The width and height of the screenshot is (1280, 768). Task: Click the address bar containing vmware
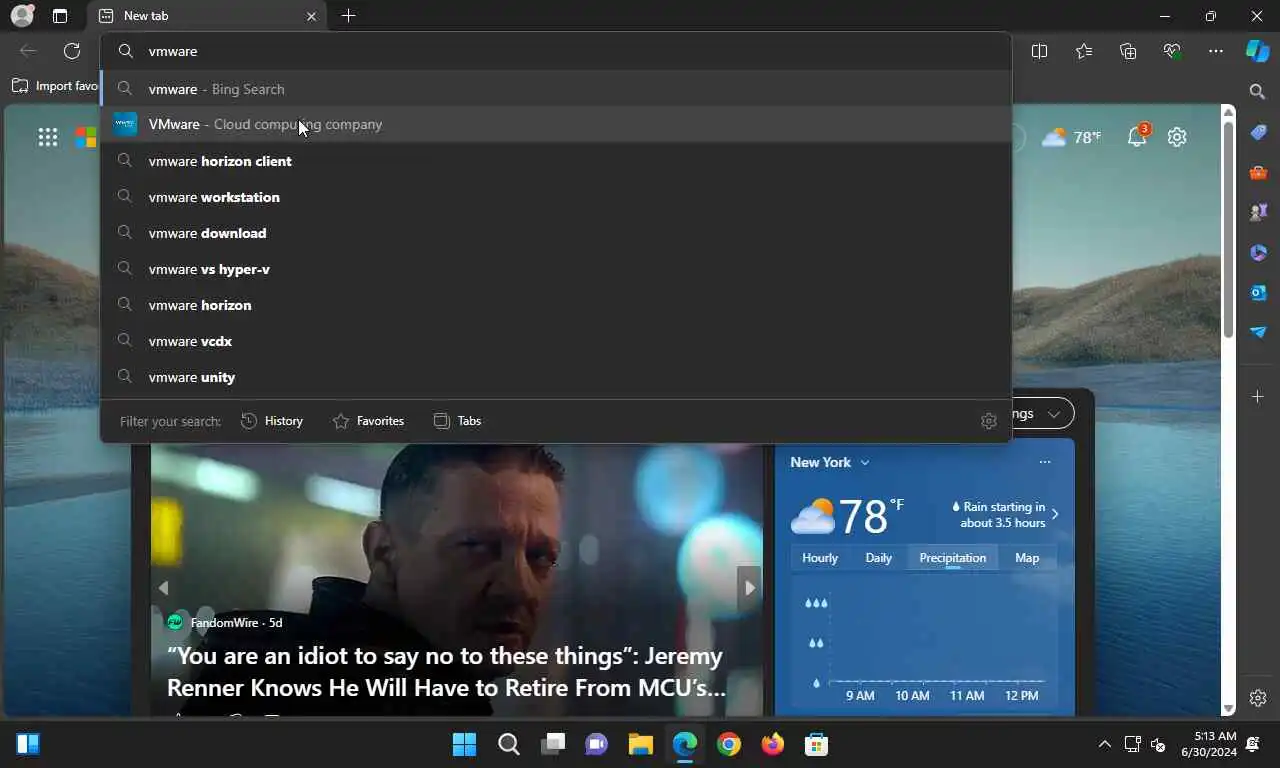tap(556, 51)
